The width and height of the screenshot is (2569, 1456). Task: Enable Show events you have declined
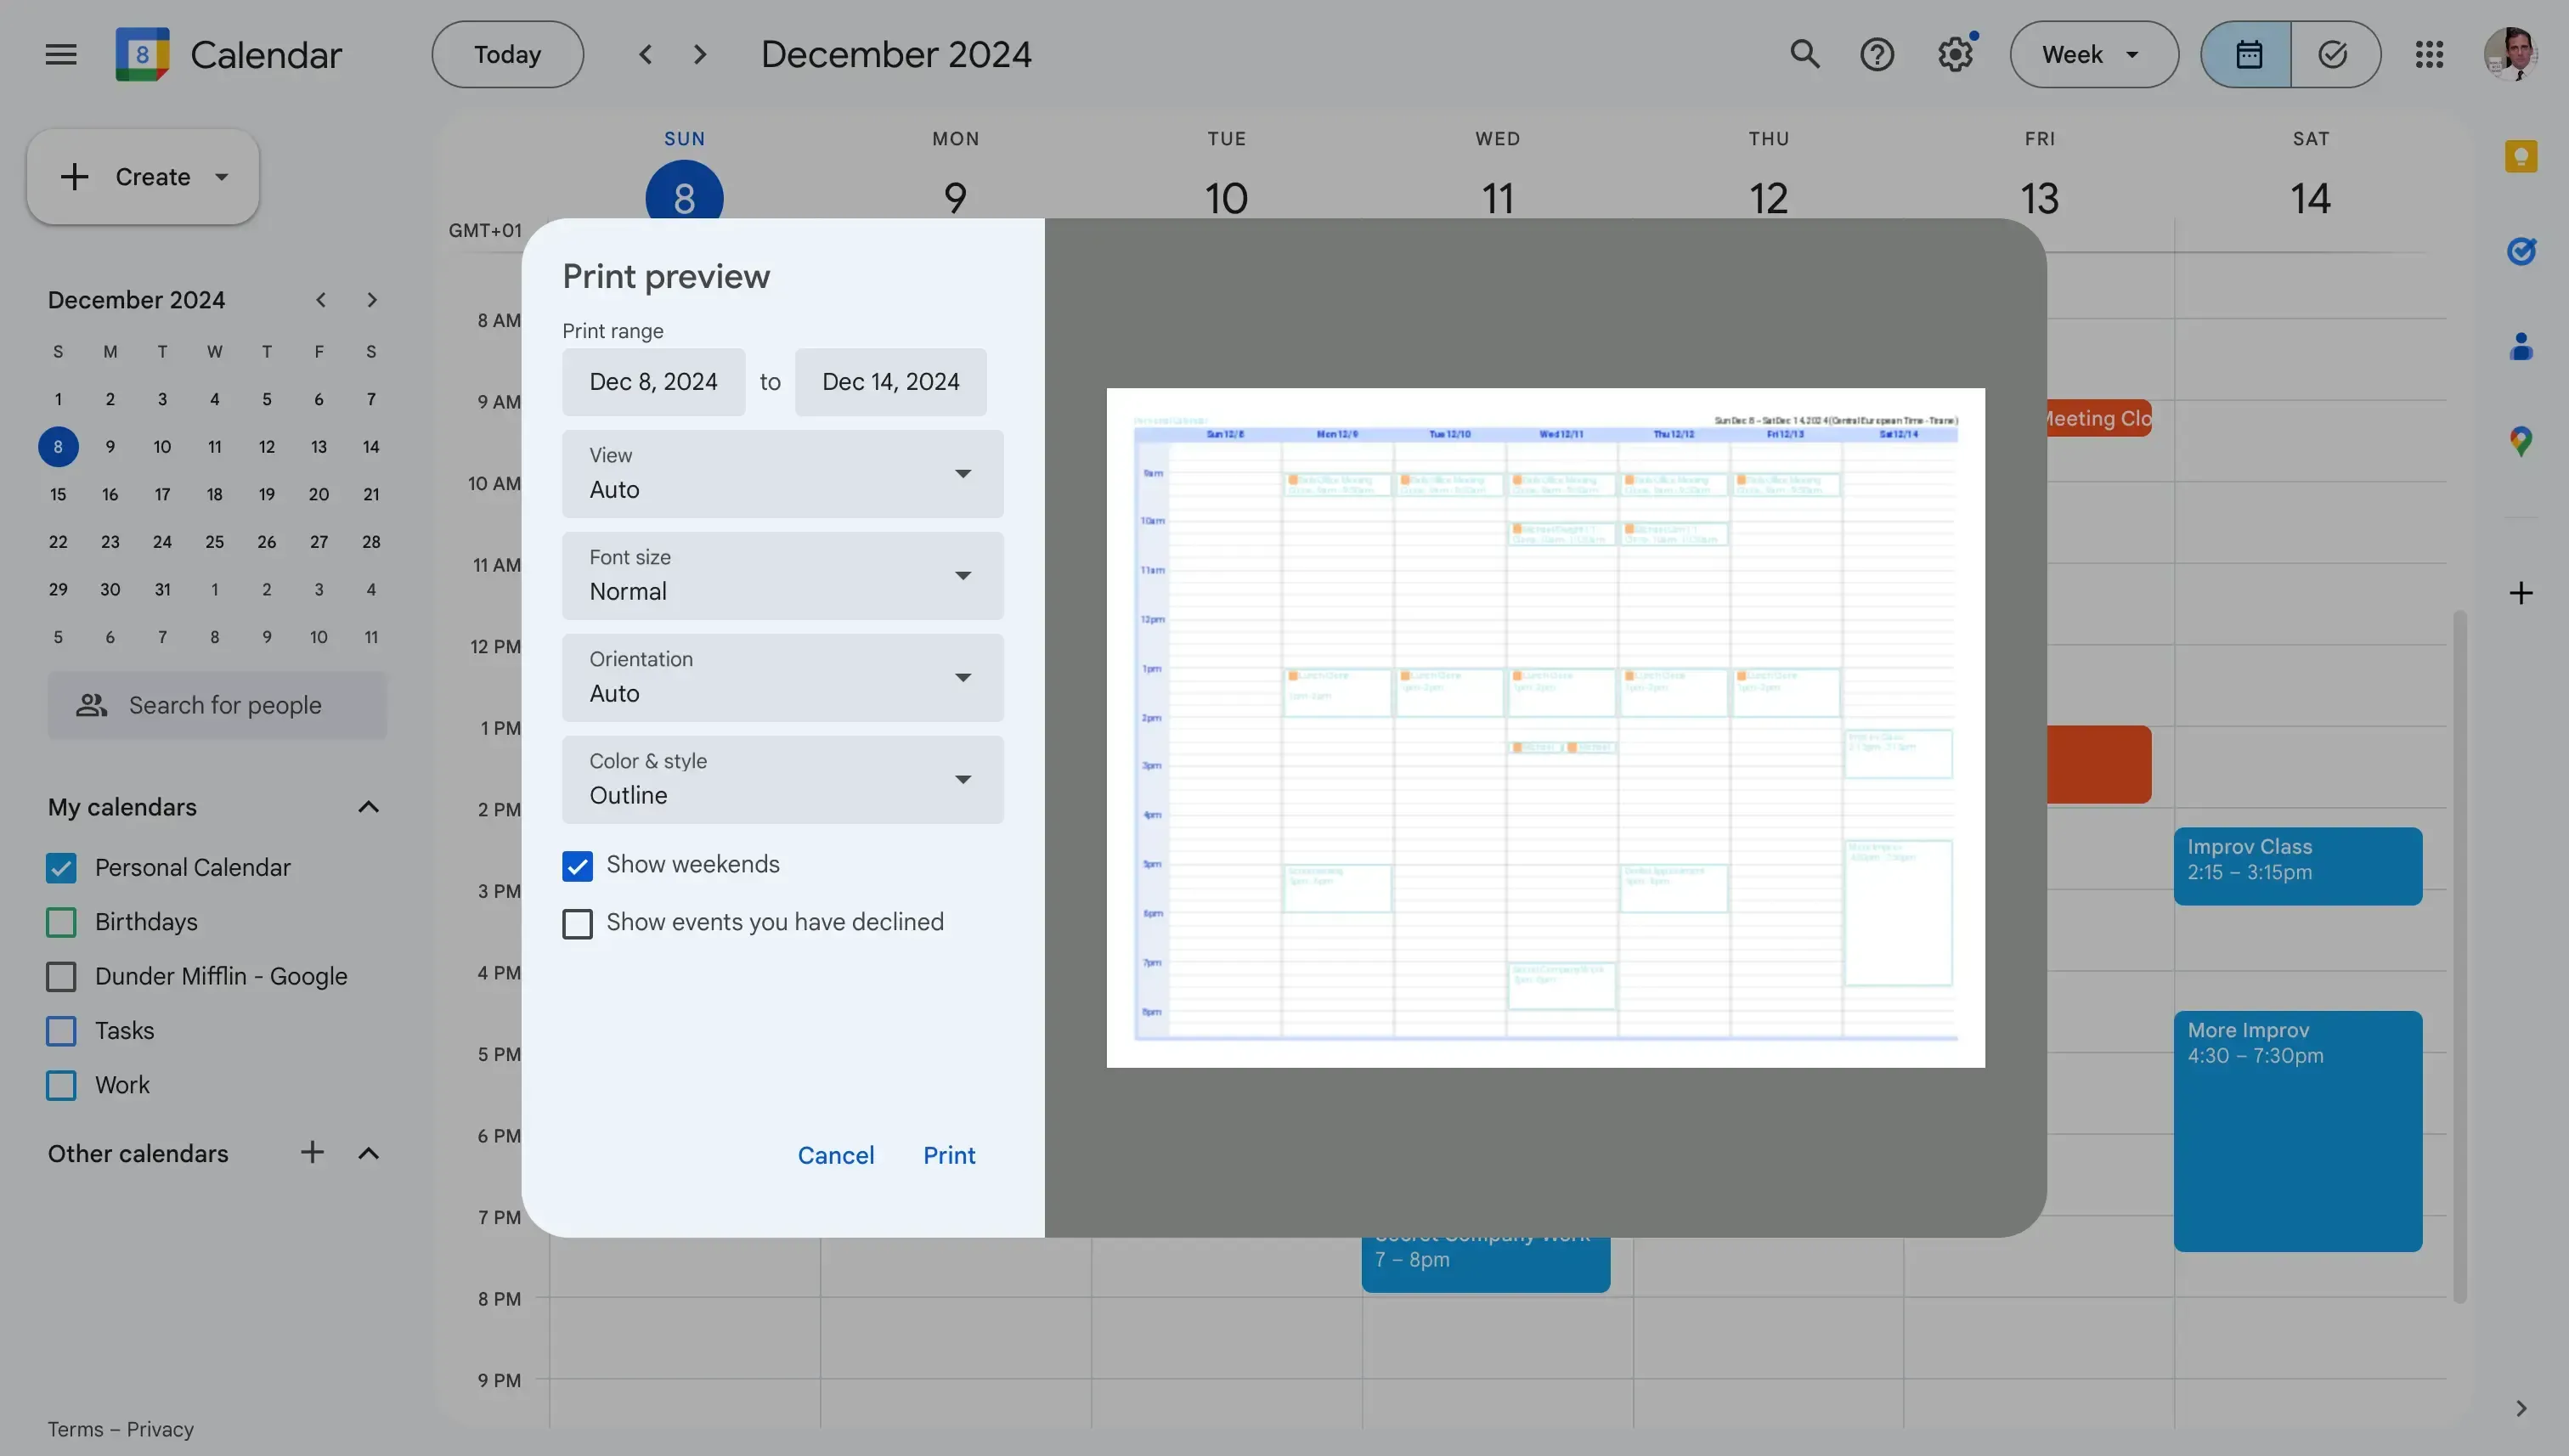(x=578, y=923)
